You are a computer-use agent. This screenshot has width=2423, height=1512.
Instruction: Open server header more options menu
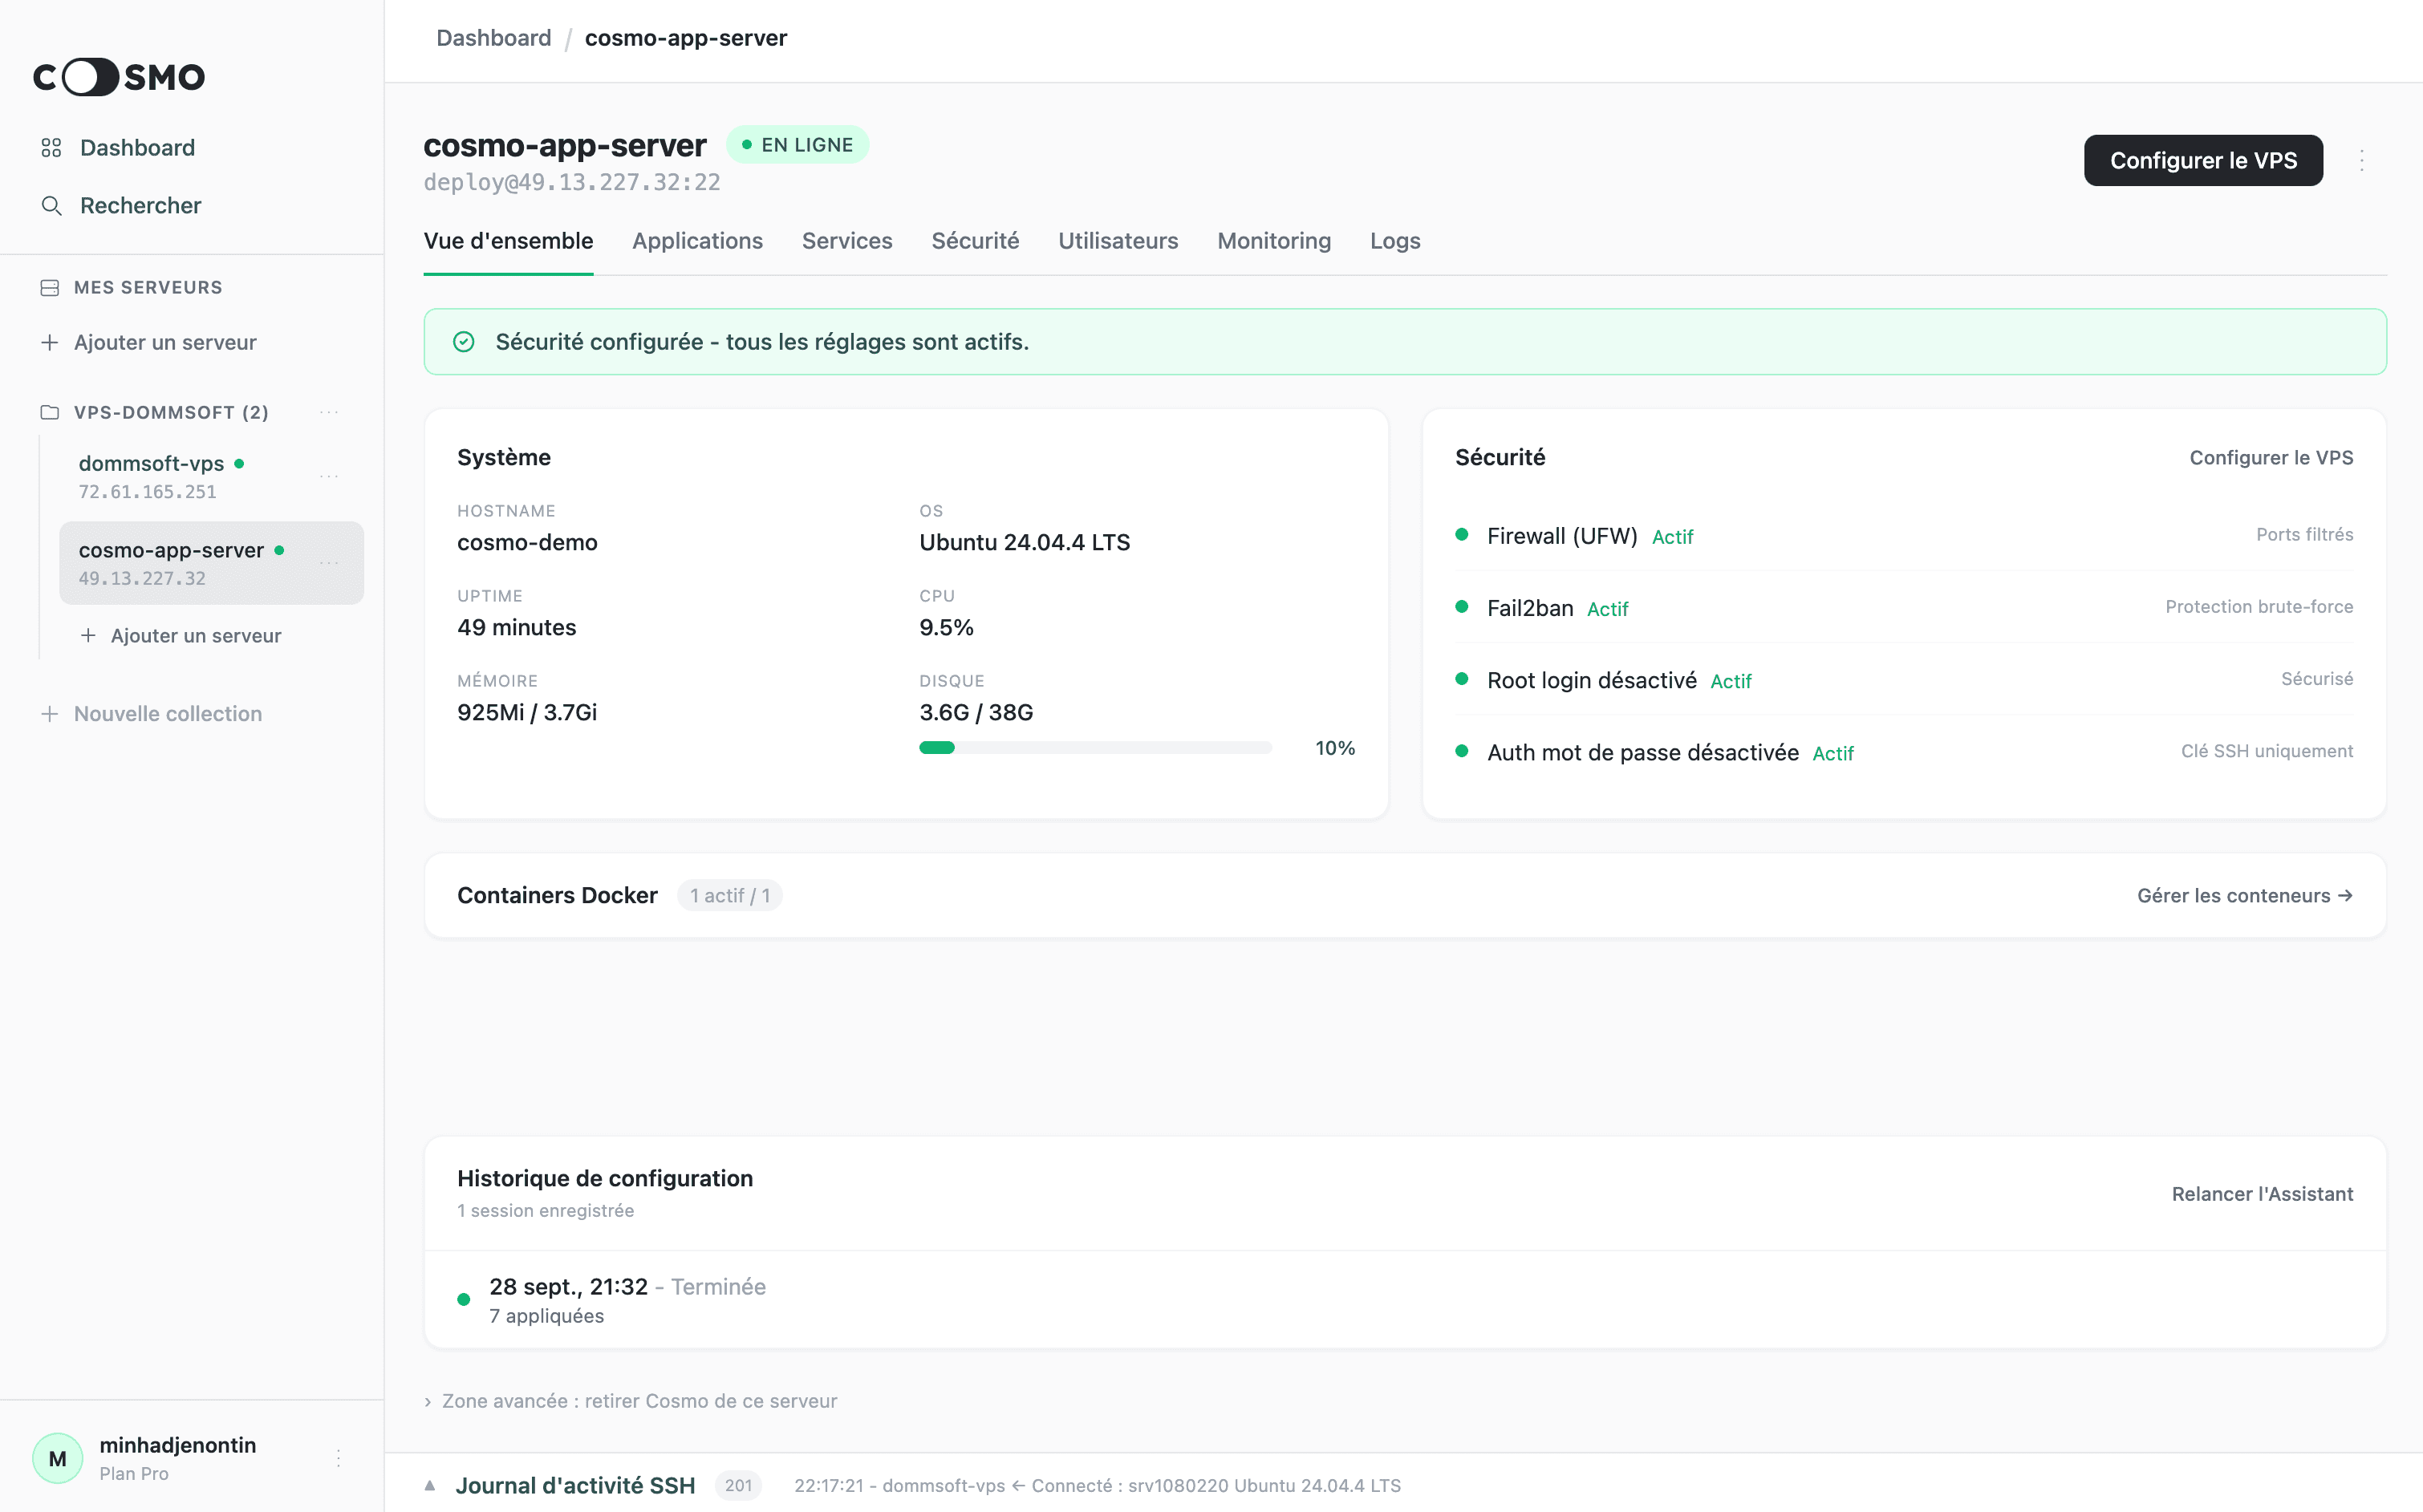pos(2361,160)
